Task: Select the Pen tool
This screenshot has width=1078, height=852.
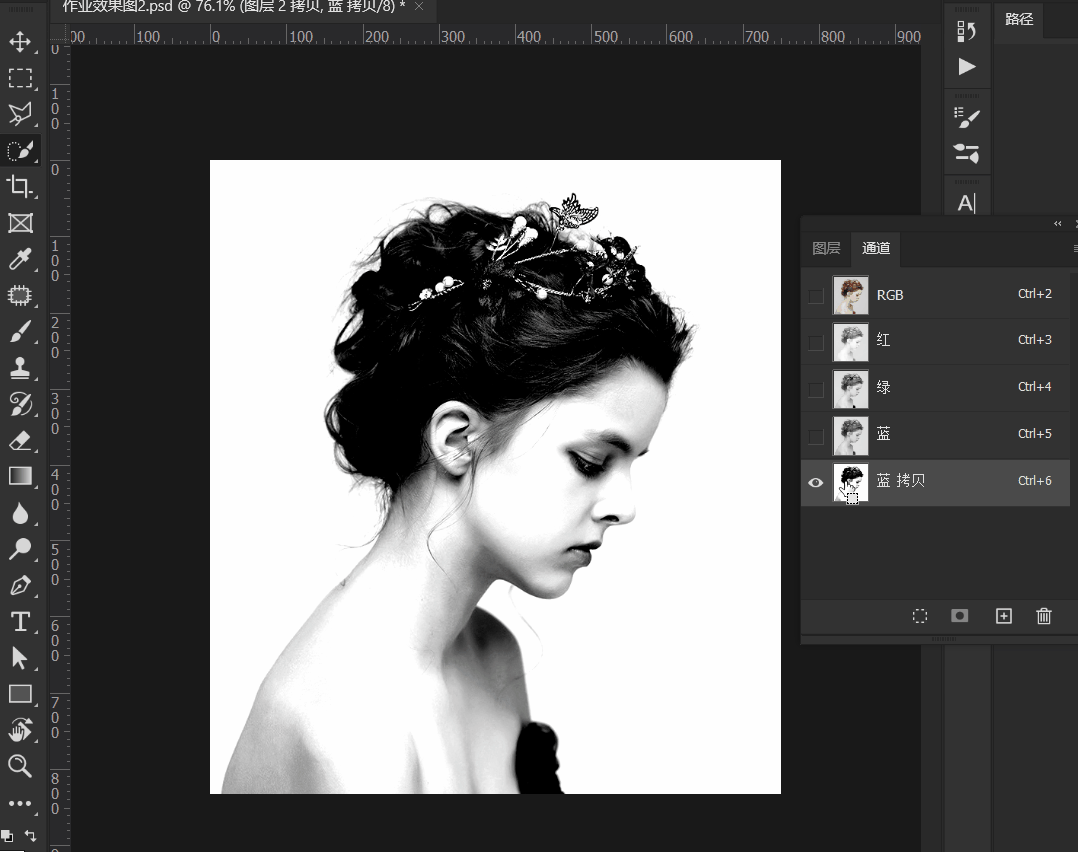Action: click(x=20, y=586)
